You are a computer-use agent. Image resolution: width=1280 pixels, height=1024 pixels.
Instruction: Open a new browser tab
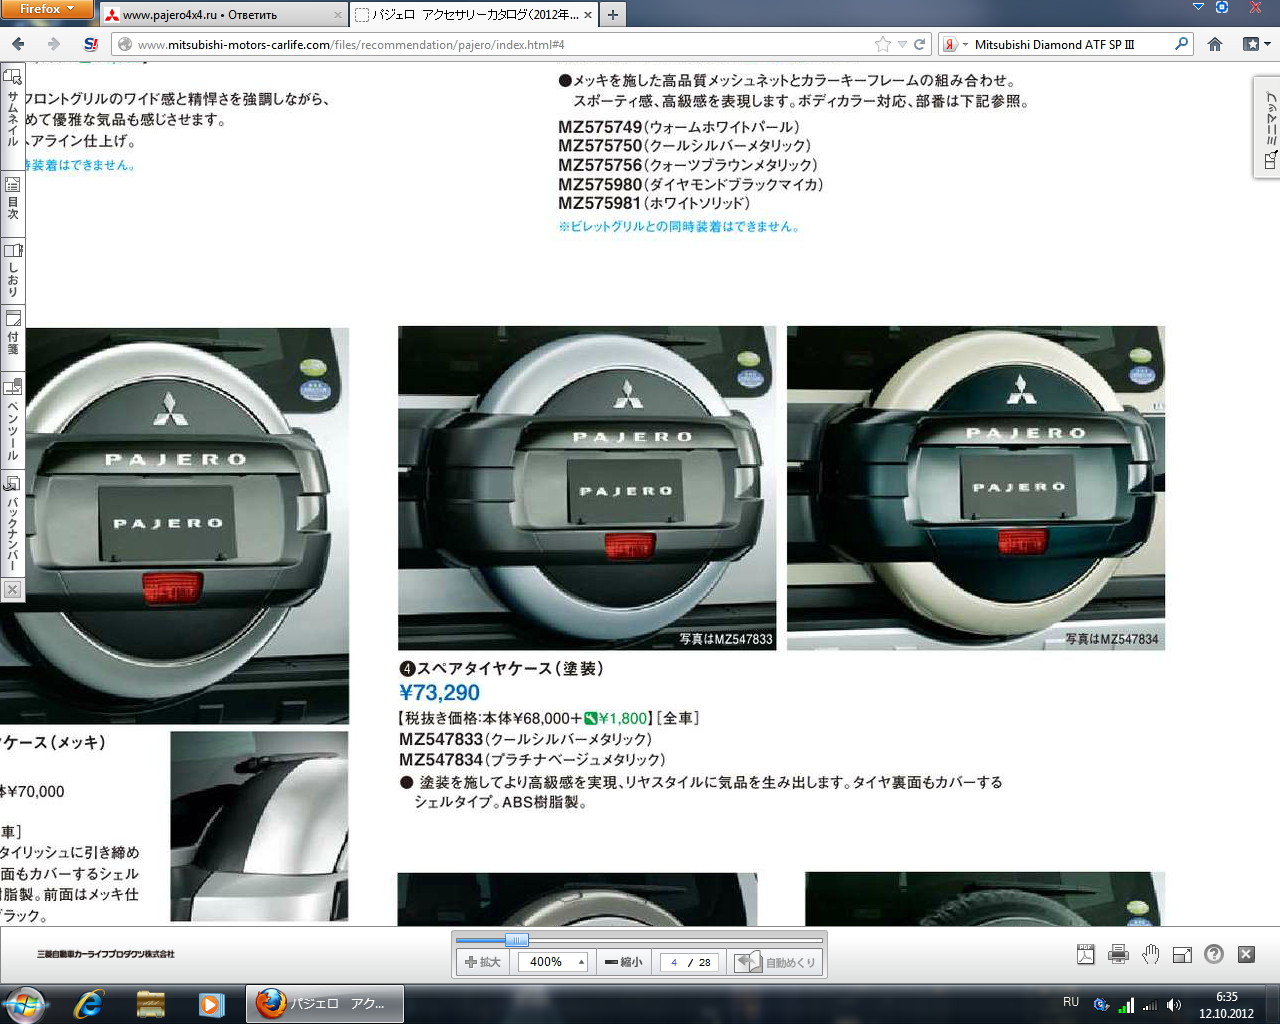point(613,14)
